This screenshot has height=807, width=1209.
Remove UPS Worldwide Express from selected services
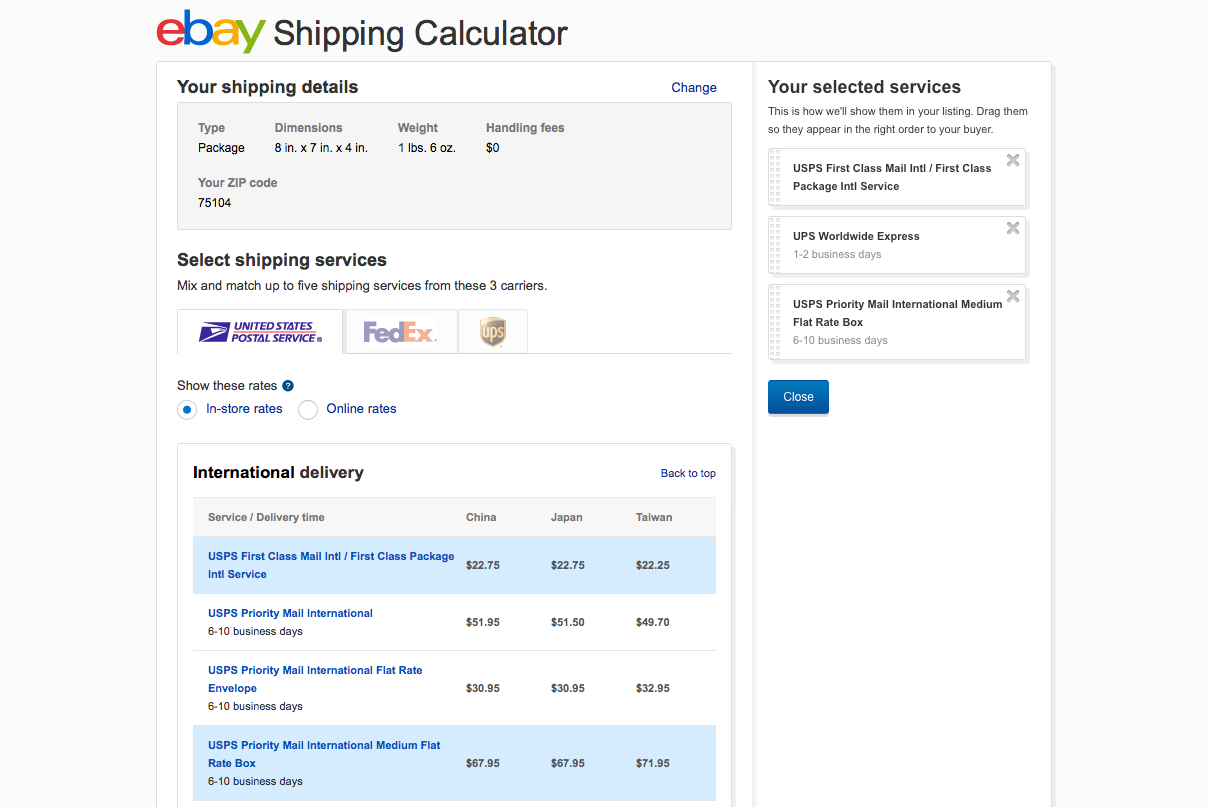pyautogui.click(x=1013, y=228)
